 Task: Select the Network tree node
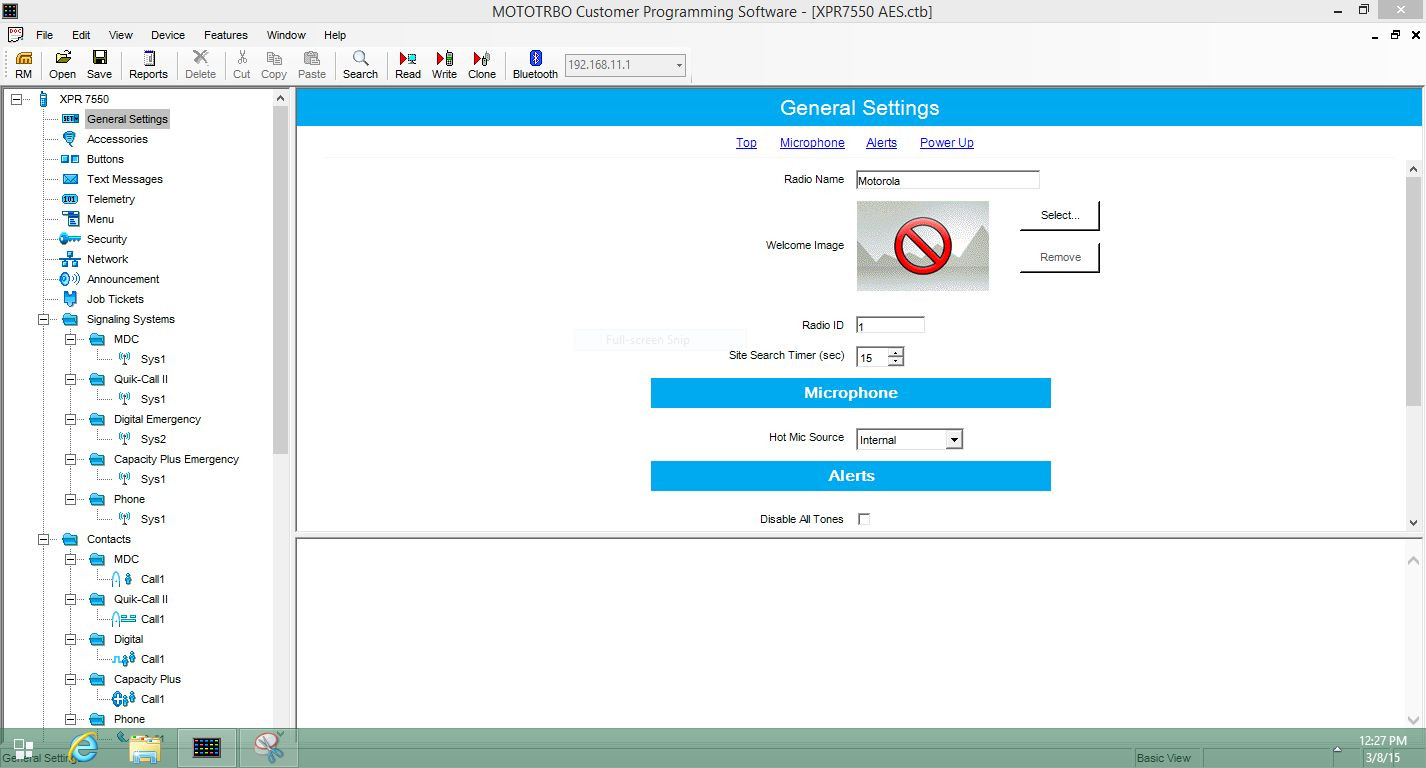tap(107, 259)
